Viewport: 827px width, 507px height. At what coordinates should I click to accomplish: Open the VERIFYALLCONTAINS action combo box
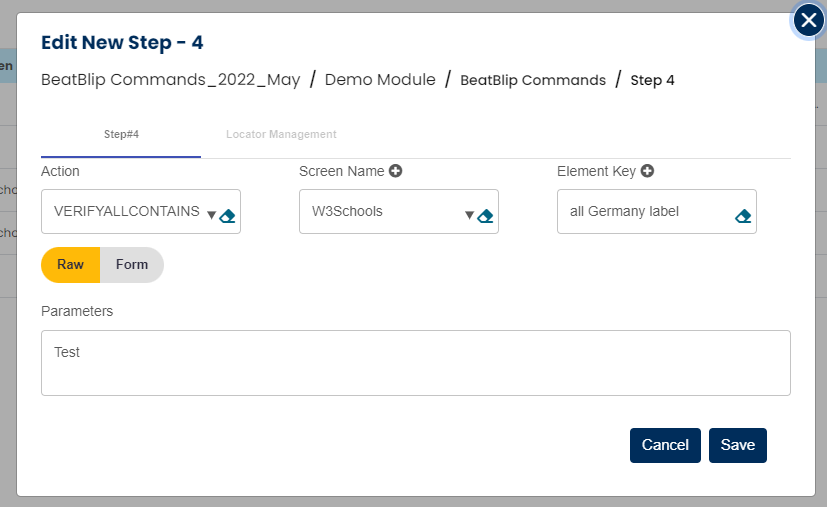(x=125, y=212)
